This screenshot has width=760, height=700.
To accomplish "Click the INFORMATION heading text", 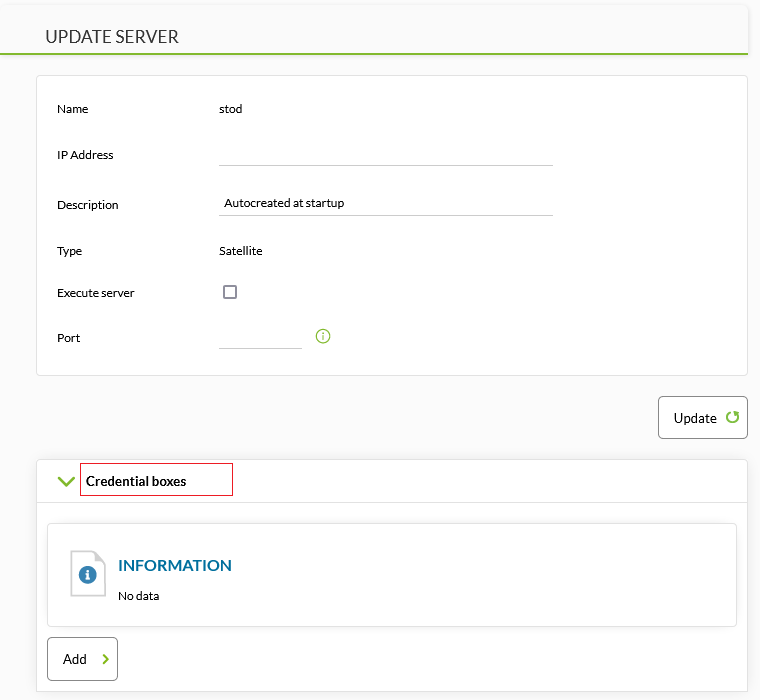I will pos(175,565).
